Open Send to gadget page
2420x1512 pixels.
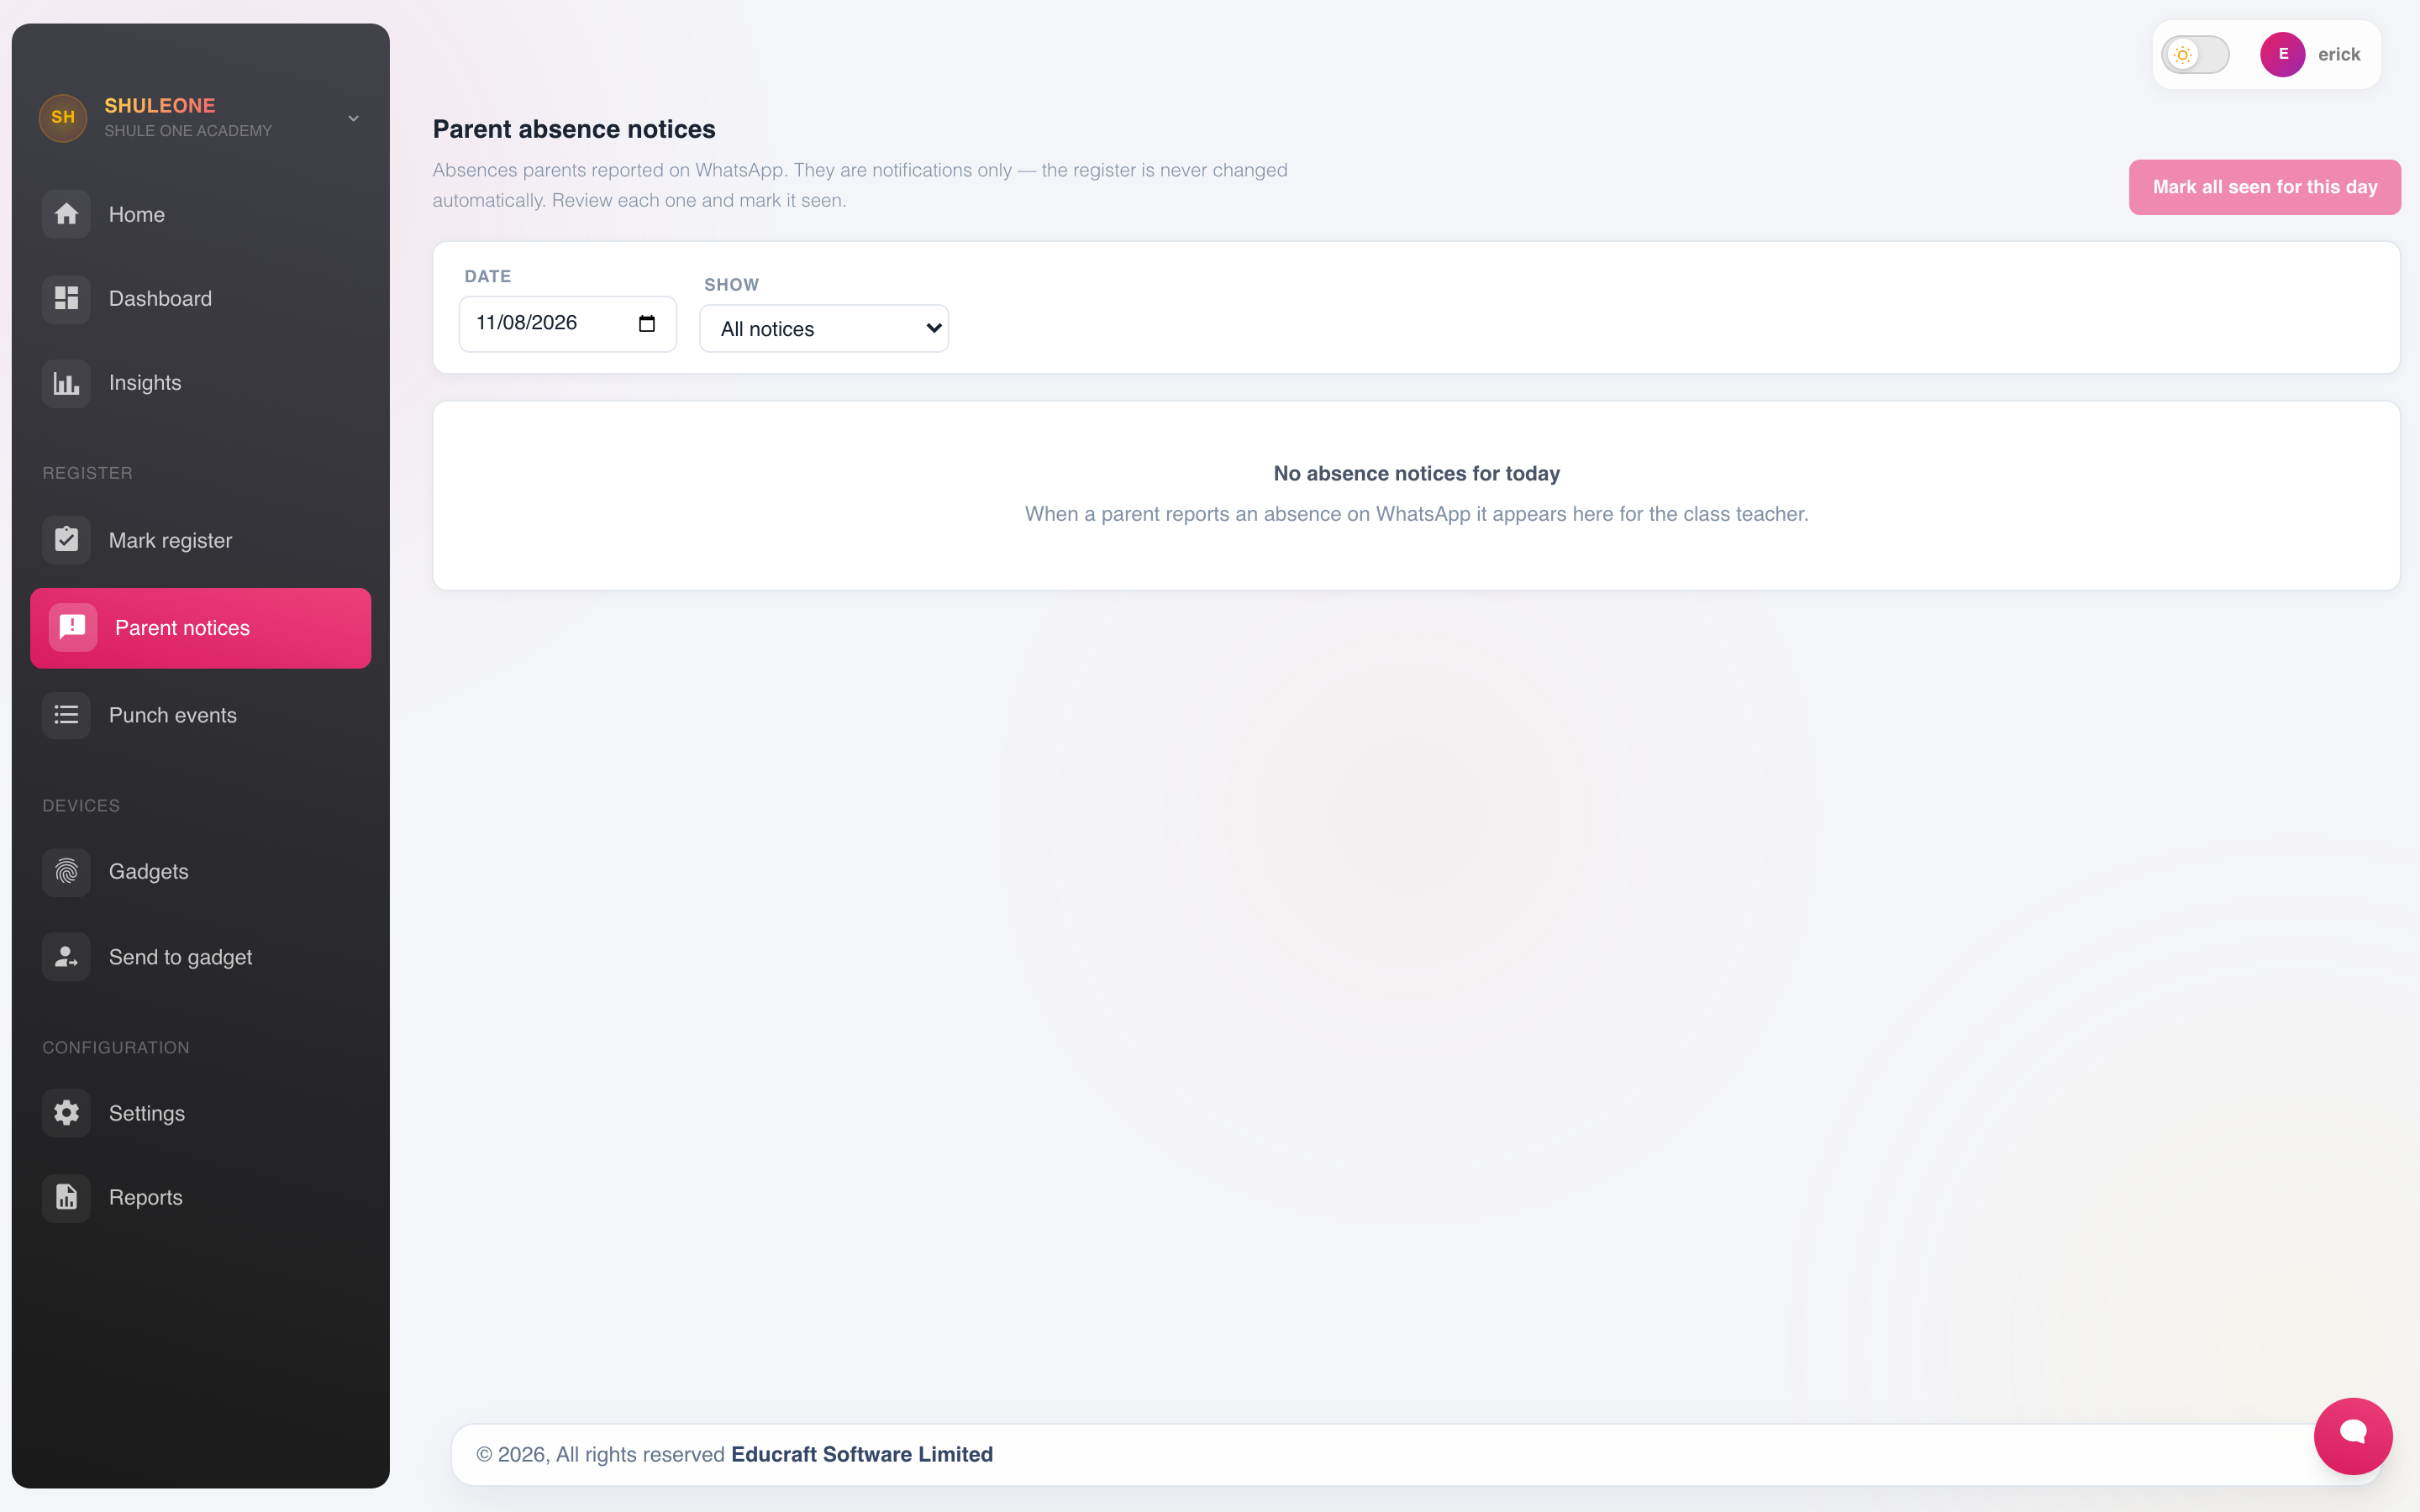(x=200, y=957)
